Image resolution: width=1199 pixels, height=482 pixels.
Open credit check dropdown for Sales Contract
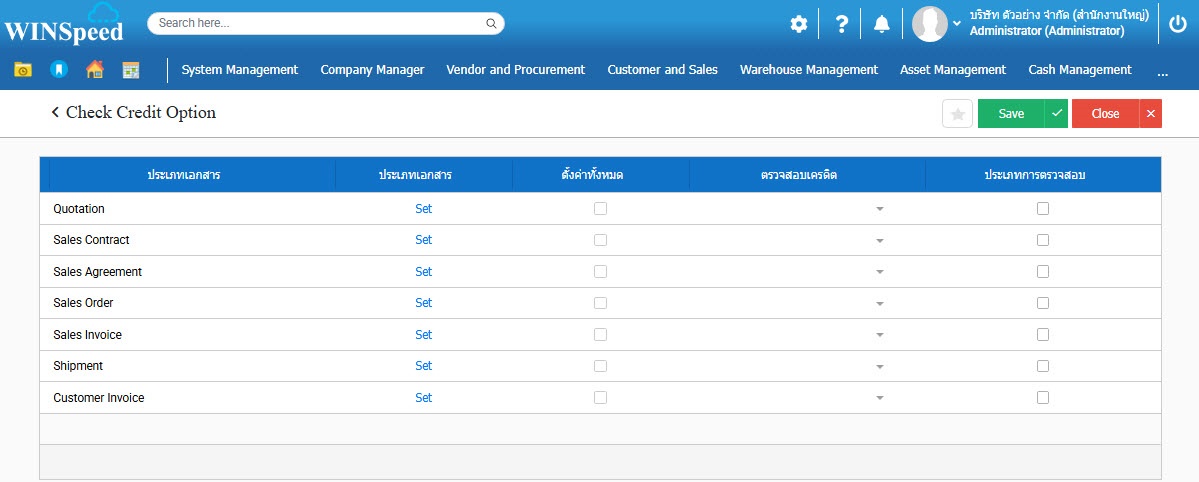click(879, 240)
